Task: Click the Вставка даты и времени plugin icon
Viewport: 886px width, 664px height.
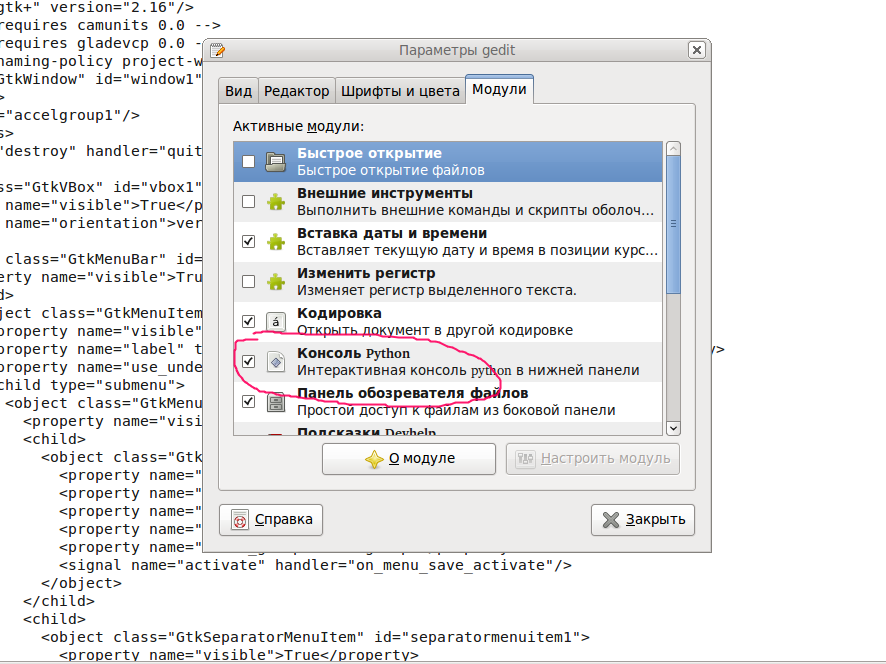Action: (x=276, y=242)
